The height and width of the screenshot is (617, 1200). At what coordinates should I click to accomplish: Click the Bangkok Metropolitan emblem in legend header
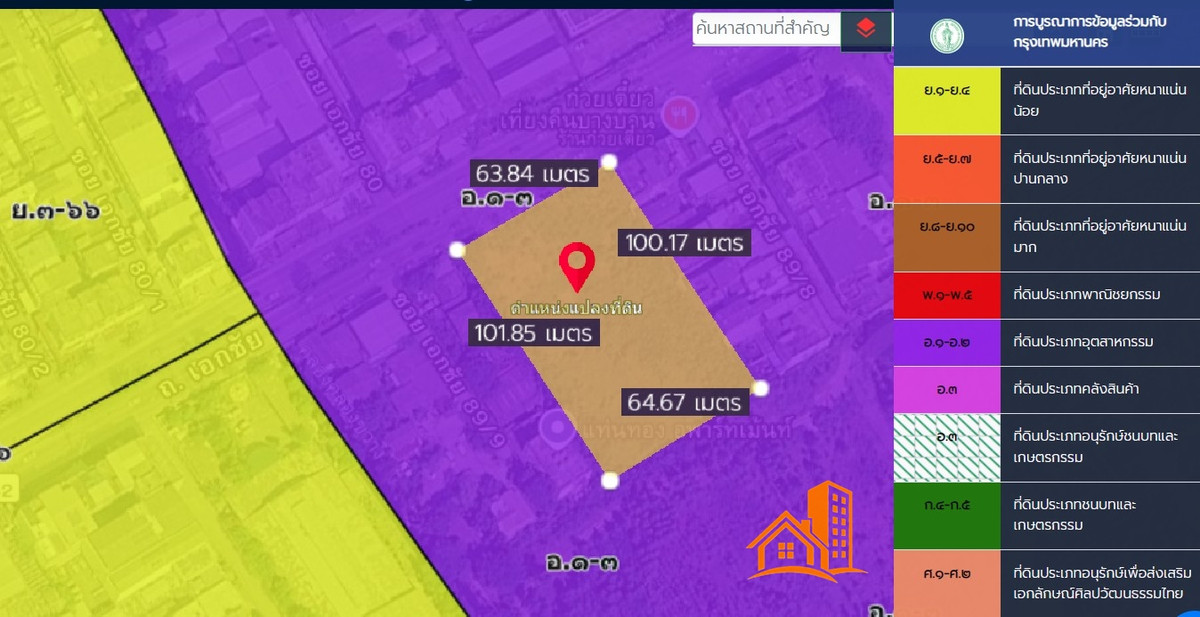click(x=946, y=37)
